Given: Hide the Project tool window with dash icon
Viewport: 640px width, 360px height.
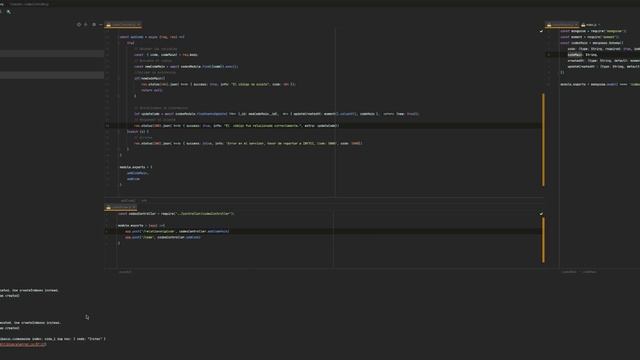Looking at the screenshot, I should pos(100,24).
